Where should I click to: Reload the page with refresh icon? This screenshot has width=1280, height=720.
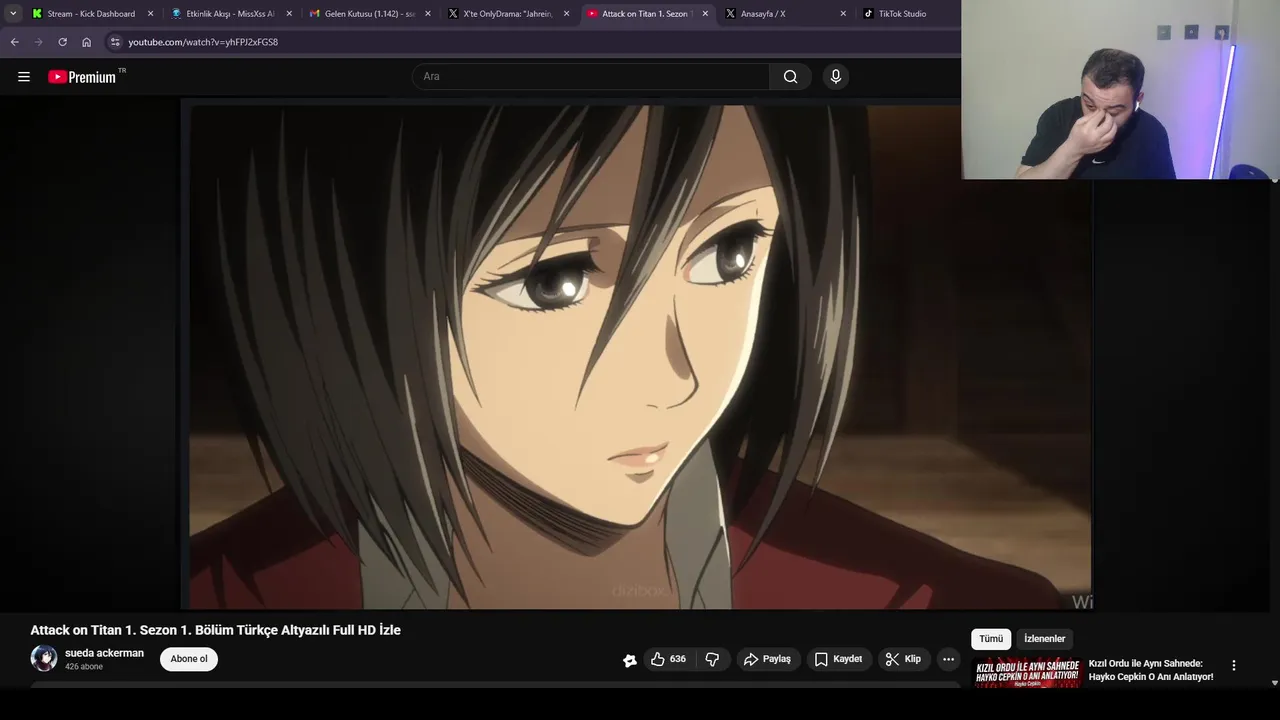point(62,42)
